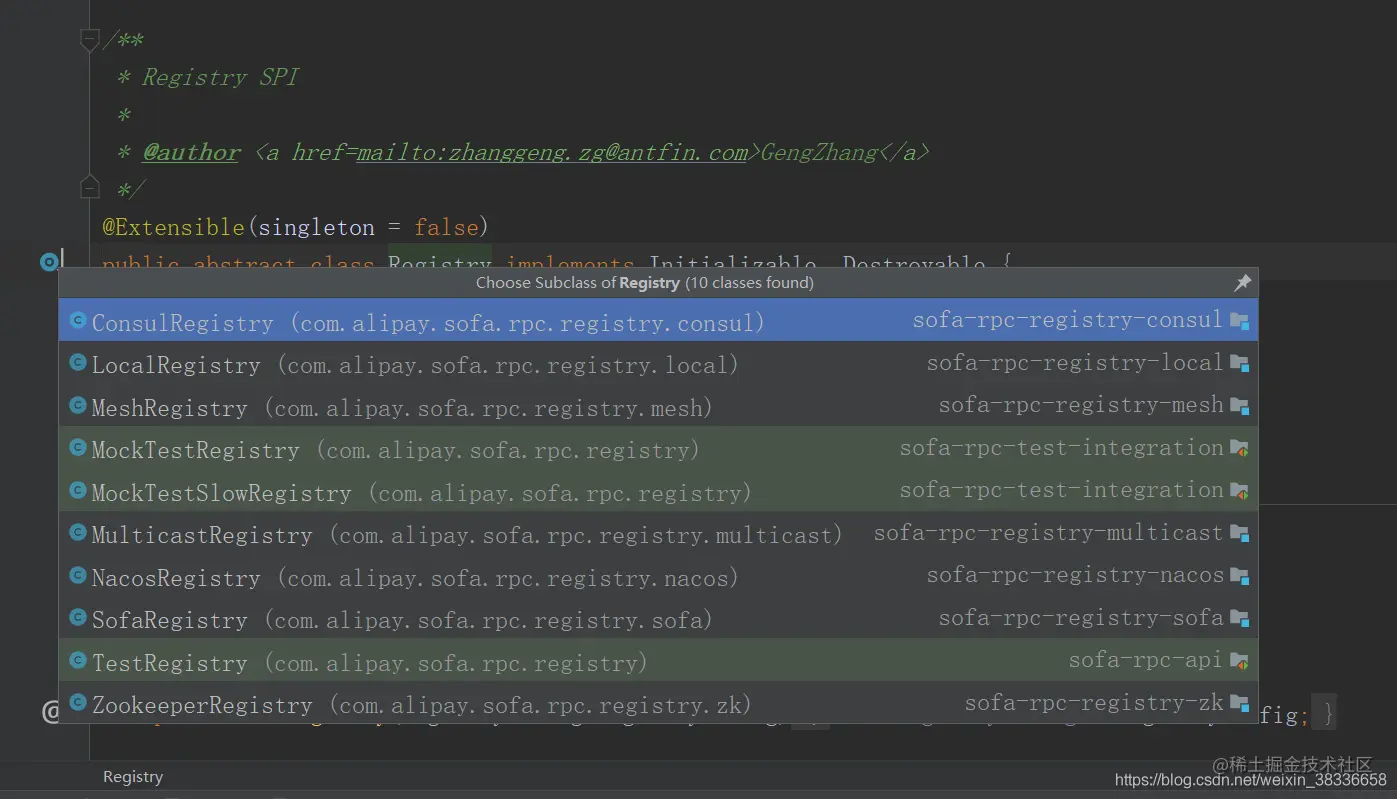Click the 'false' keyword value
The width and height of the screenshot is (1397, 799).
tap(446, 227)
